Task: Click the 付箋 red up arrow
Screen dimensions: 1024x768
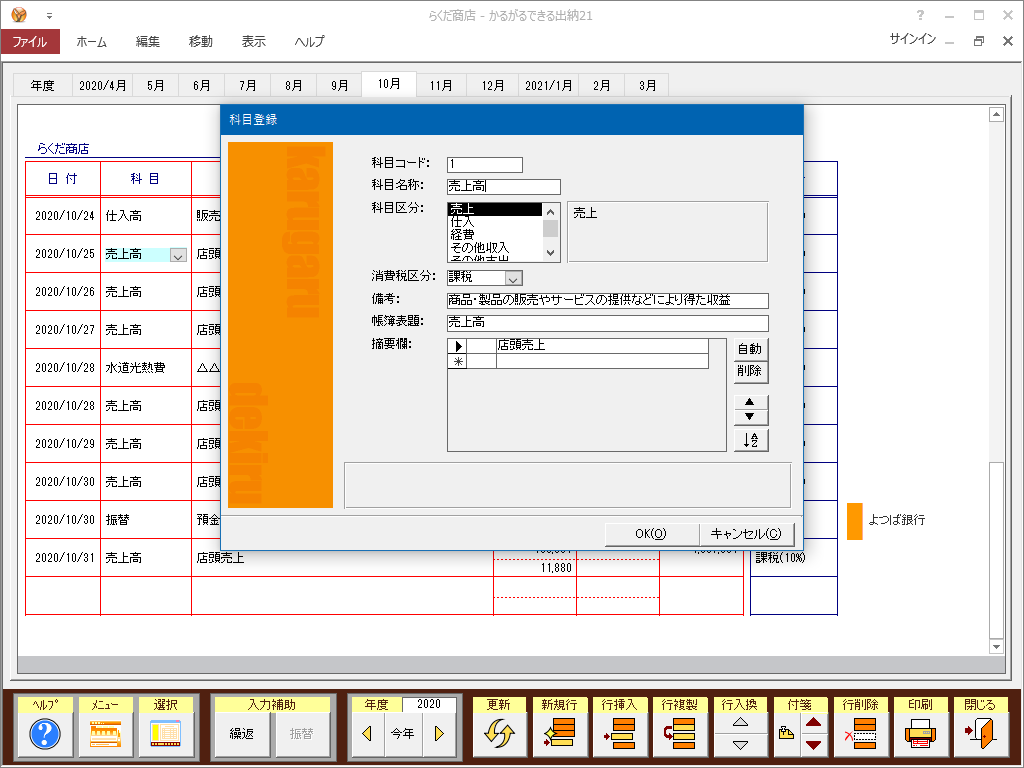Action: (x=814, y=722)
